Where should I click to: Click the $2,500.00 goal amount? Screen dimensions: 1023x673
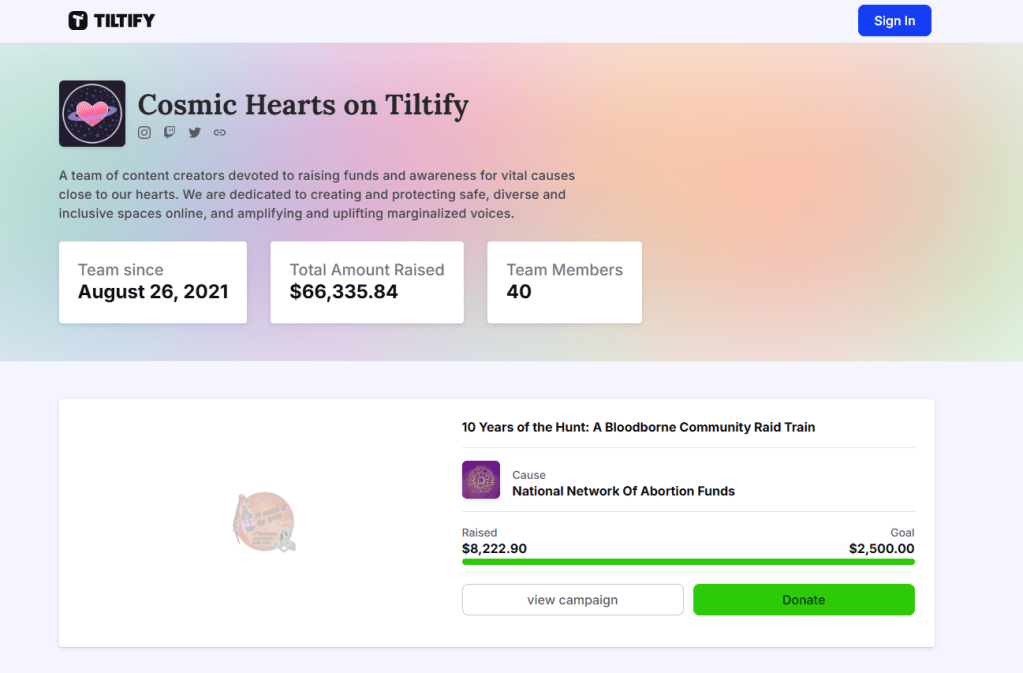[881, 549]
